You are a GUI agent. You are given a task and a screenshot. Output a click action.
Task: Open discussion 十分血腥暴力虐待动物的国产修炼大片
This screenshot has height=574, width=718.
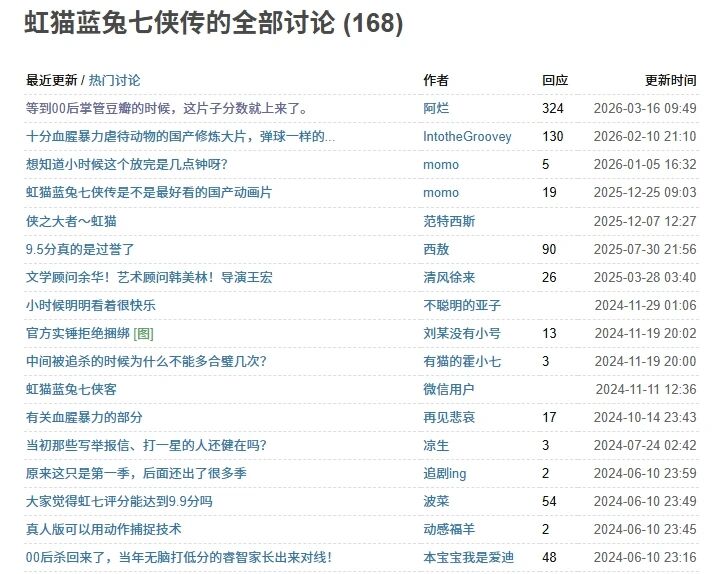pyautogui.click(x=180, y=136)
